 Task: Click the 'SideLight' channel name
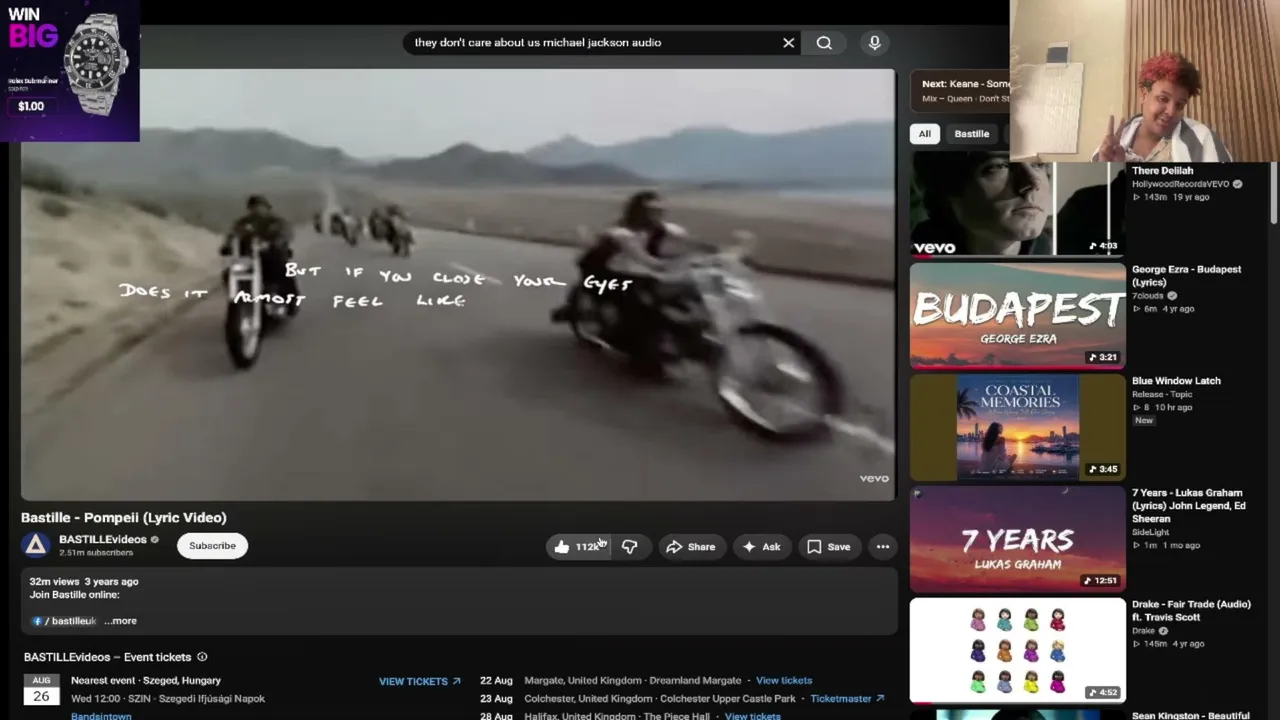[1150, 533]
